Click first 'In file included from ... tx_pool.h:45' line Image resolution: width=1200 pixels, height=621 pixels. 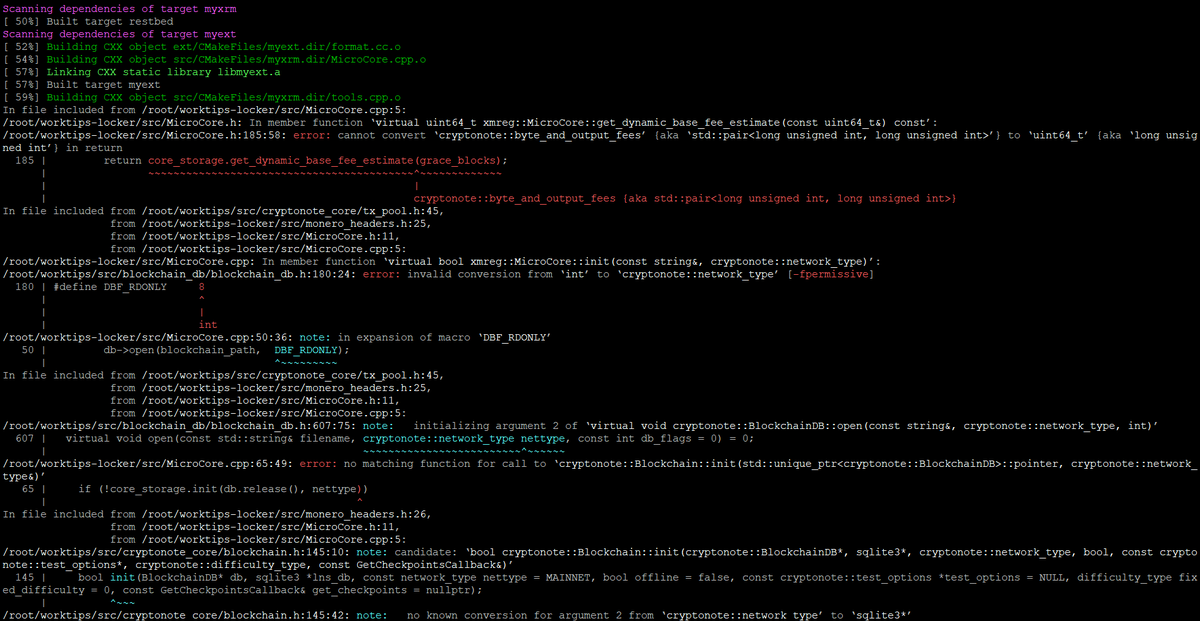click(223, 212)
